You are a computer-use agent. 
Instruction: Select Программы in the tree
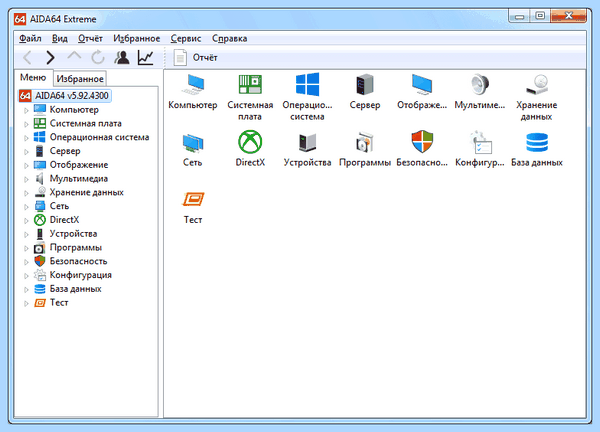[x=76, y=248]
